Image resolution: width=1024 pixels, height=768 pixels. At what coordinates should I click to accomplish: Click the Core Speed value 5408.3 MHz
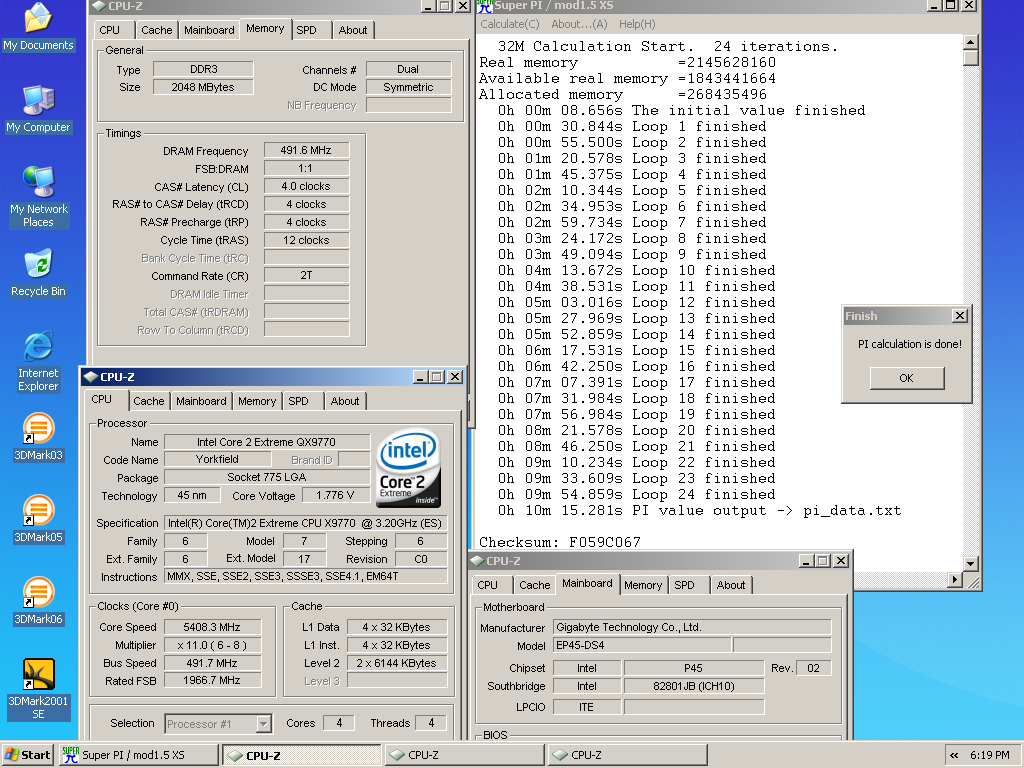click(x=212, y=627)
